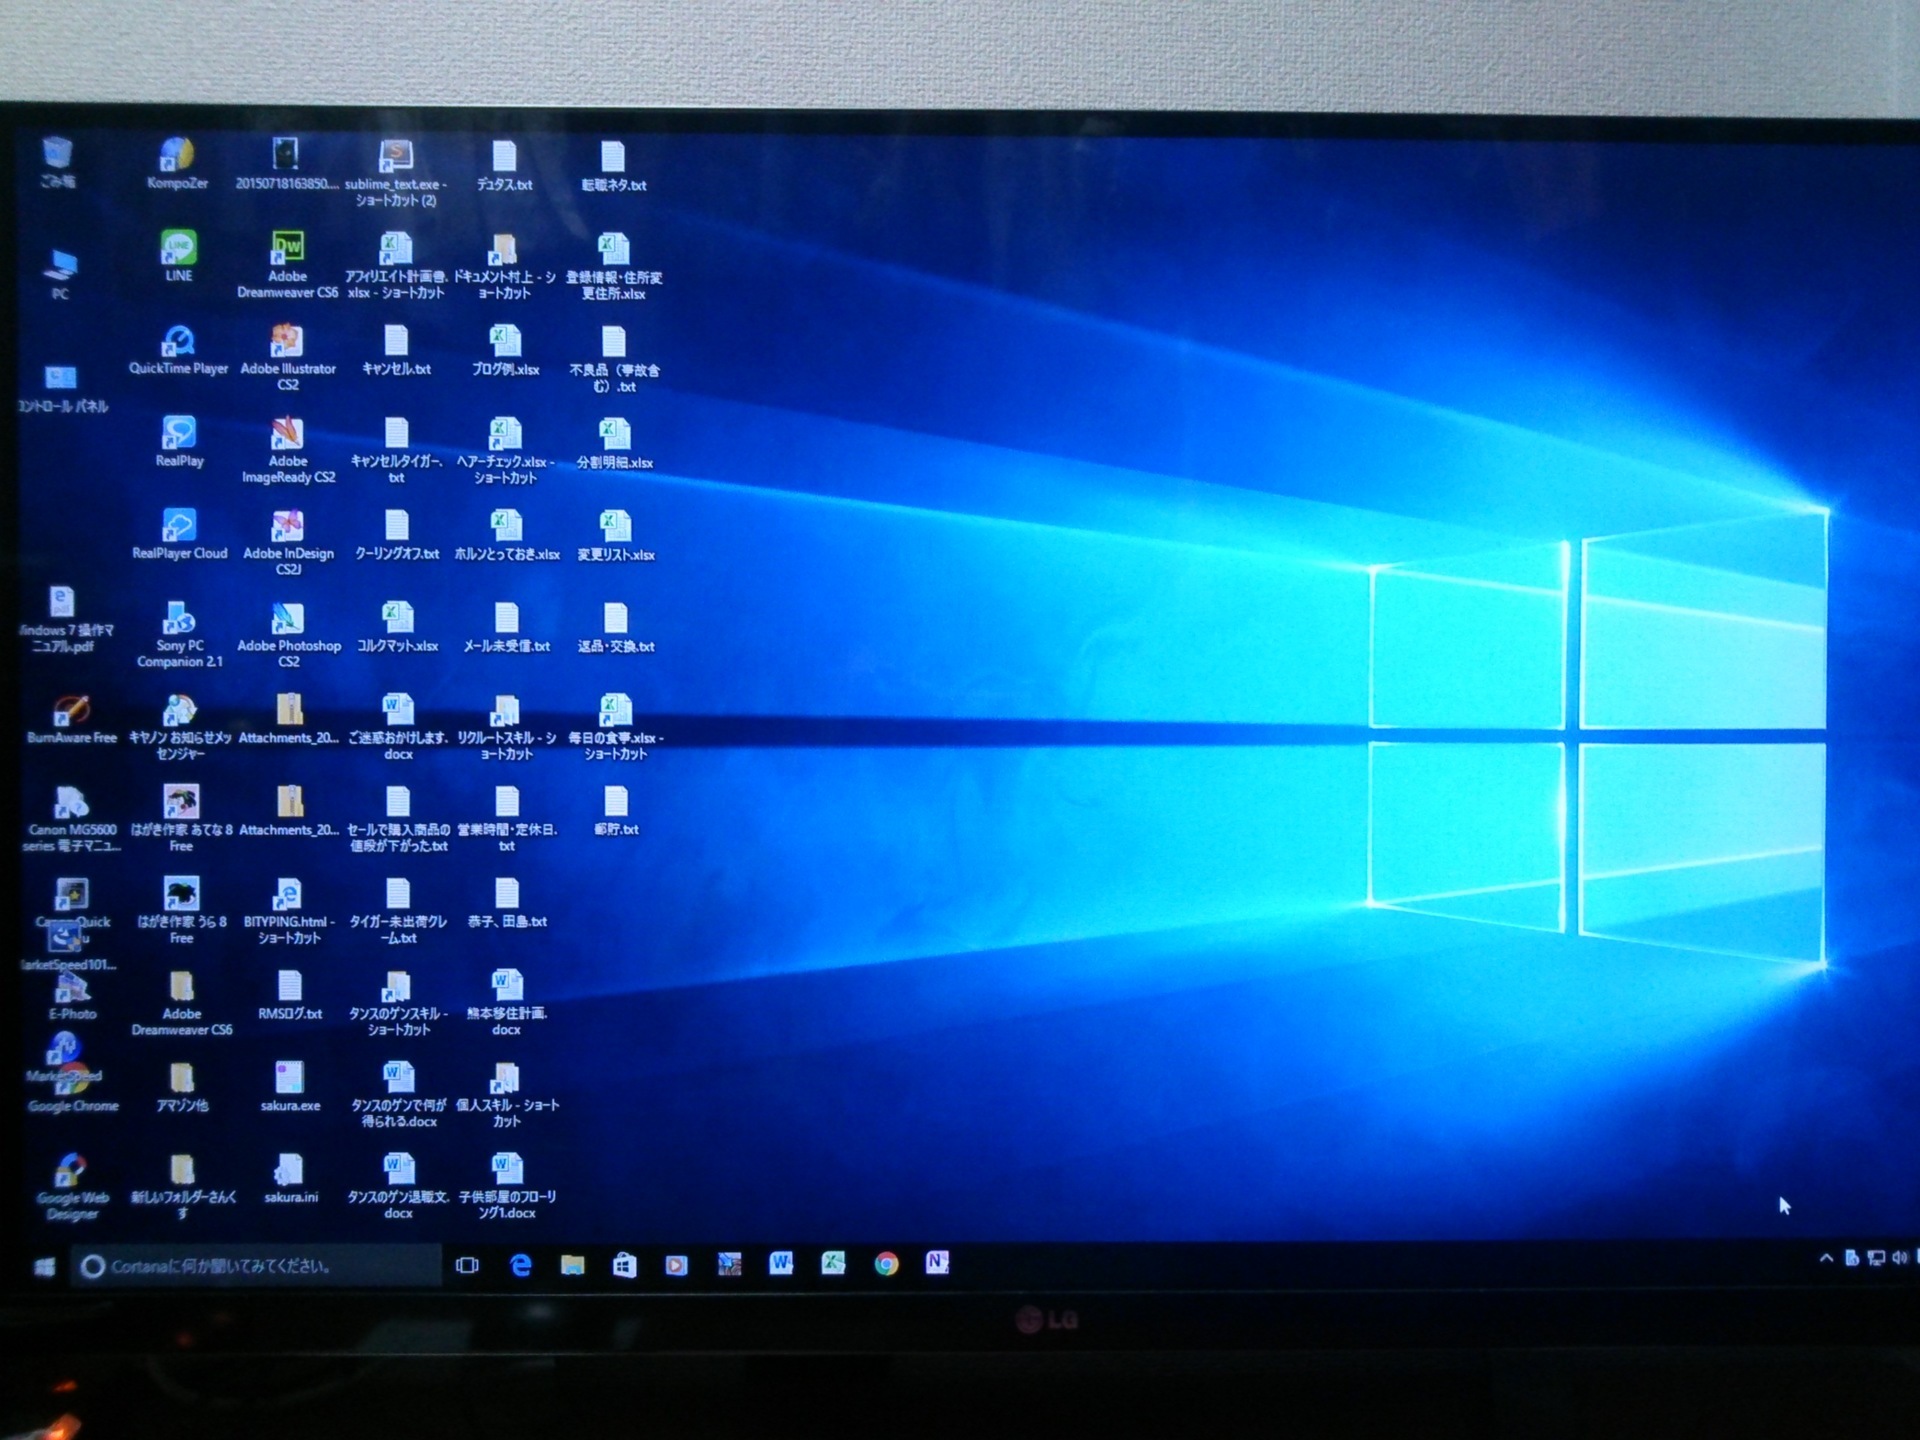Screen dimensions: 1920x1440
Task: Select the キャンセル.txt file icon
Action: [x=396, y=351]
